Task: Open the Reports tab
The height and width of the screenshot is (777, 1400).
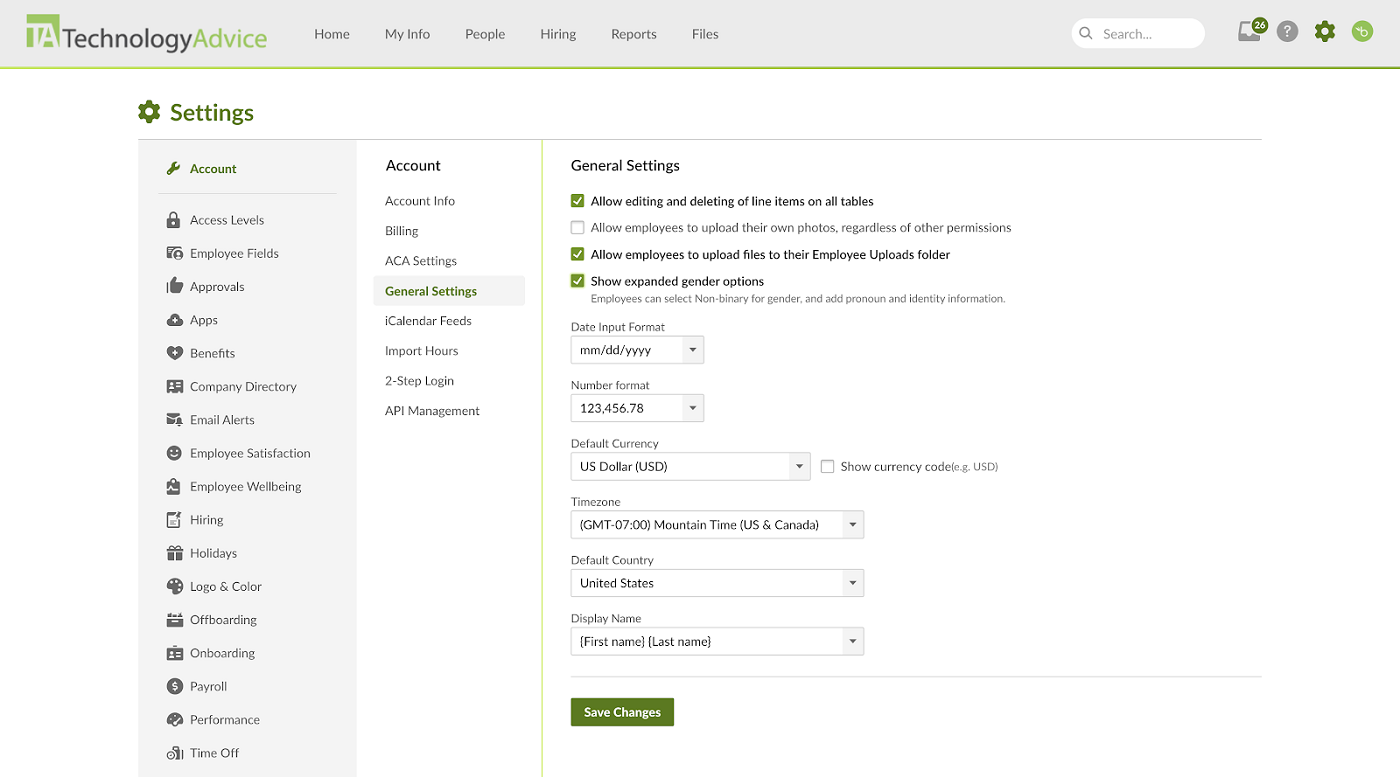Action: [x=634, y=34]
